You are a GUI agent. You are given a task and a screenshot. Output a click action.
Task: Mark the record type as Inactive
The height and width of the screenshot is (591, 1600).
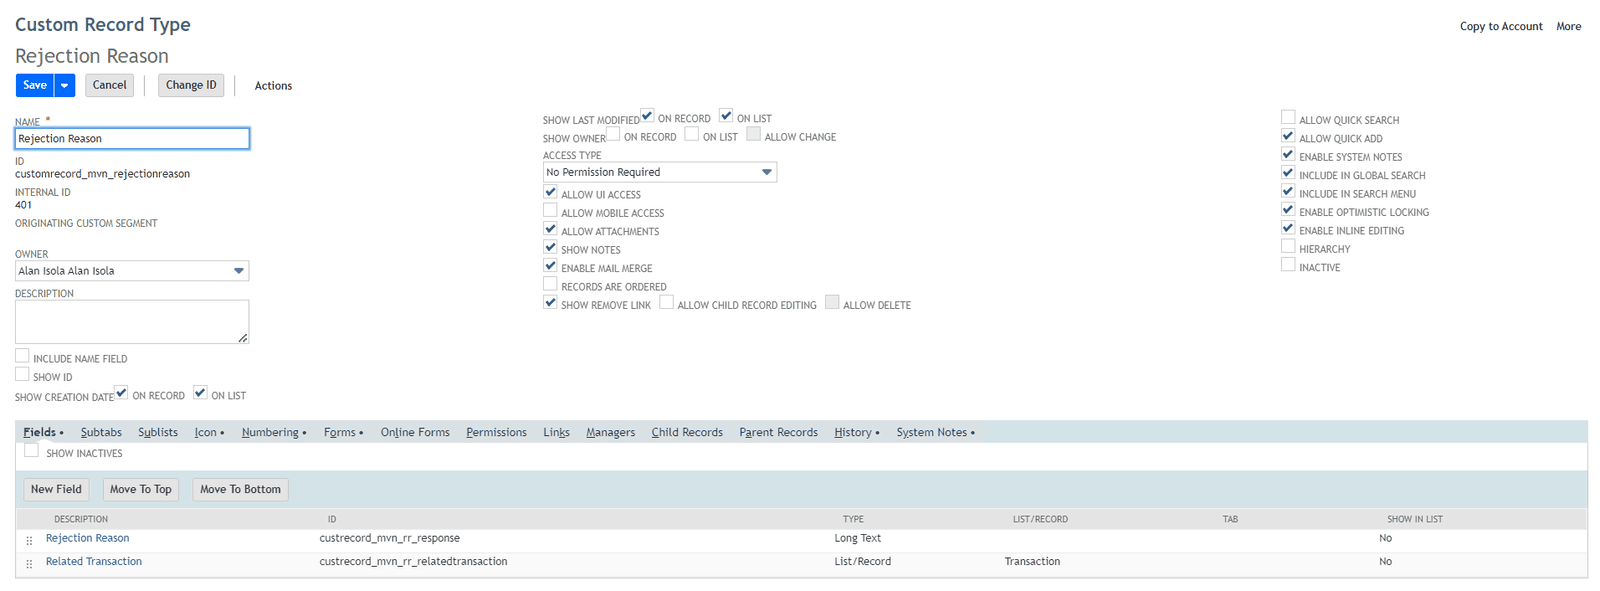point(1288,266)
